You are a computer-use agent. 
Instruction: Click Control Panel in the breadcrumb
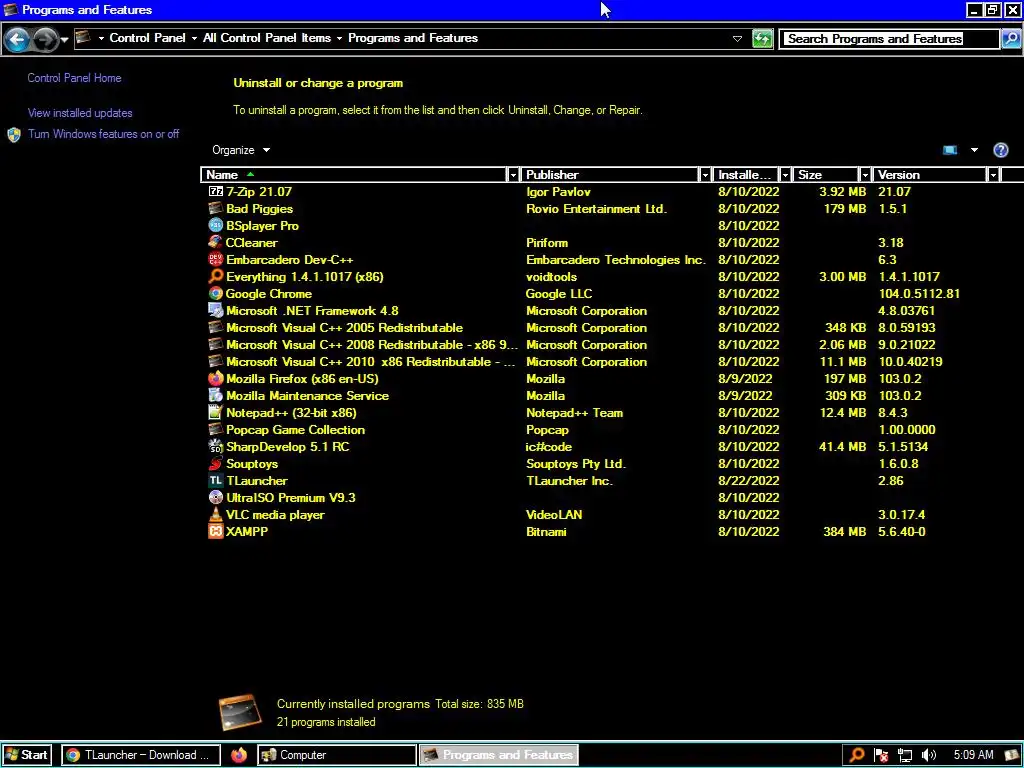pos(148,38)
